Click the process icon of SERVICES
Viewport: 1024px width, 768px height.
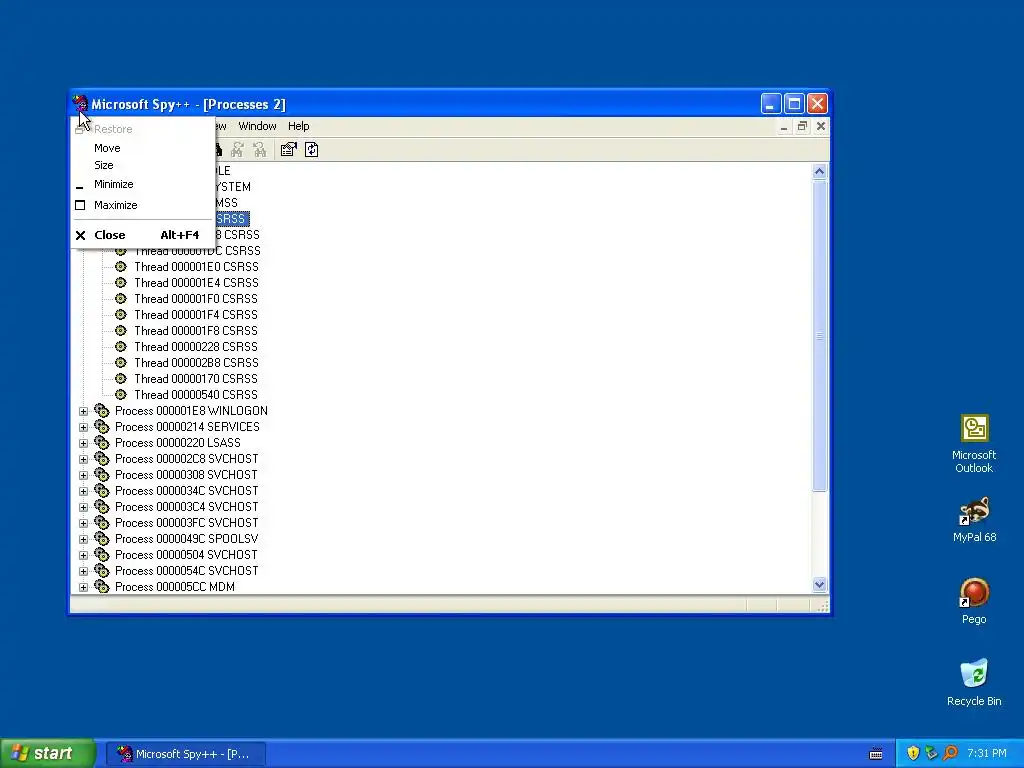[102, 426]
